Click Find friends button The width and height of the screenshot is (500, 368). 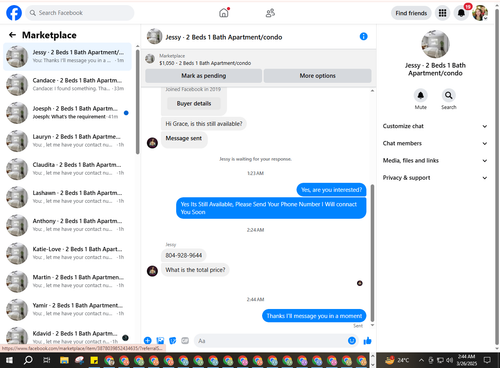(x=411, y=13)
